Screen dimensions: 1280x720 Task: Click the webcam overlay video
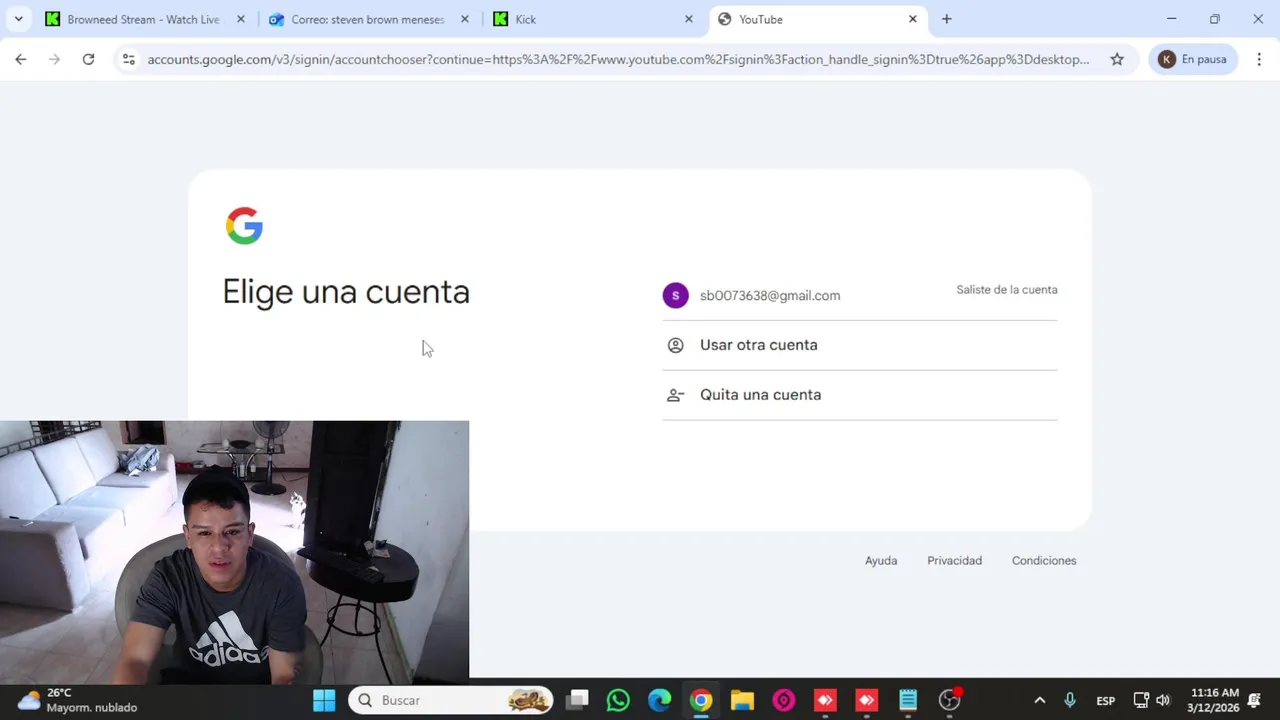click(234, 551)
